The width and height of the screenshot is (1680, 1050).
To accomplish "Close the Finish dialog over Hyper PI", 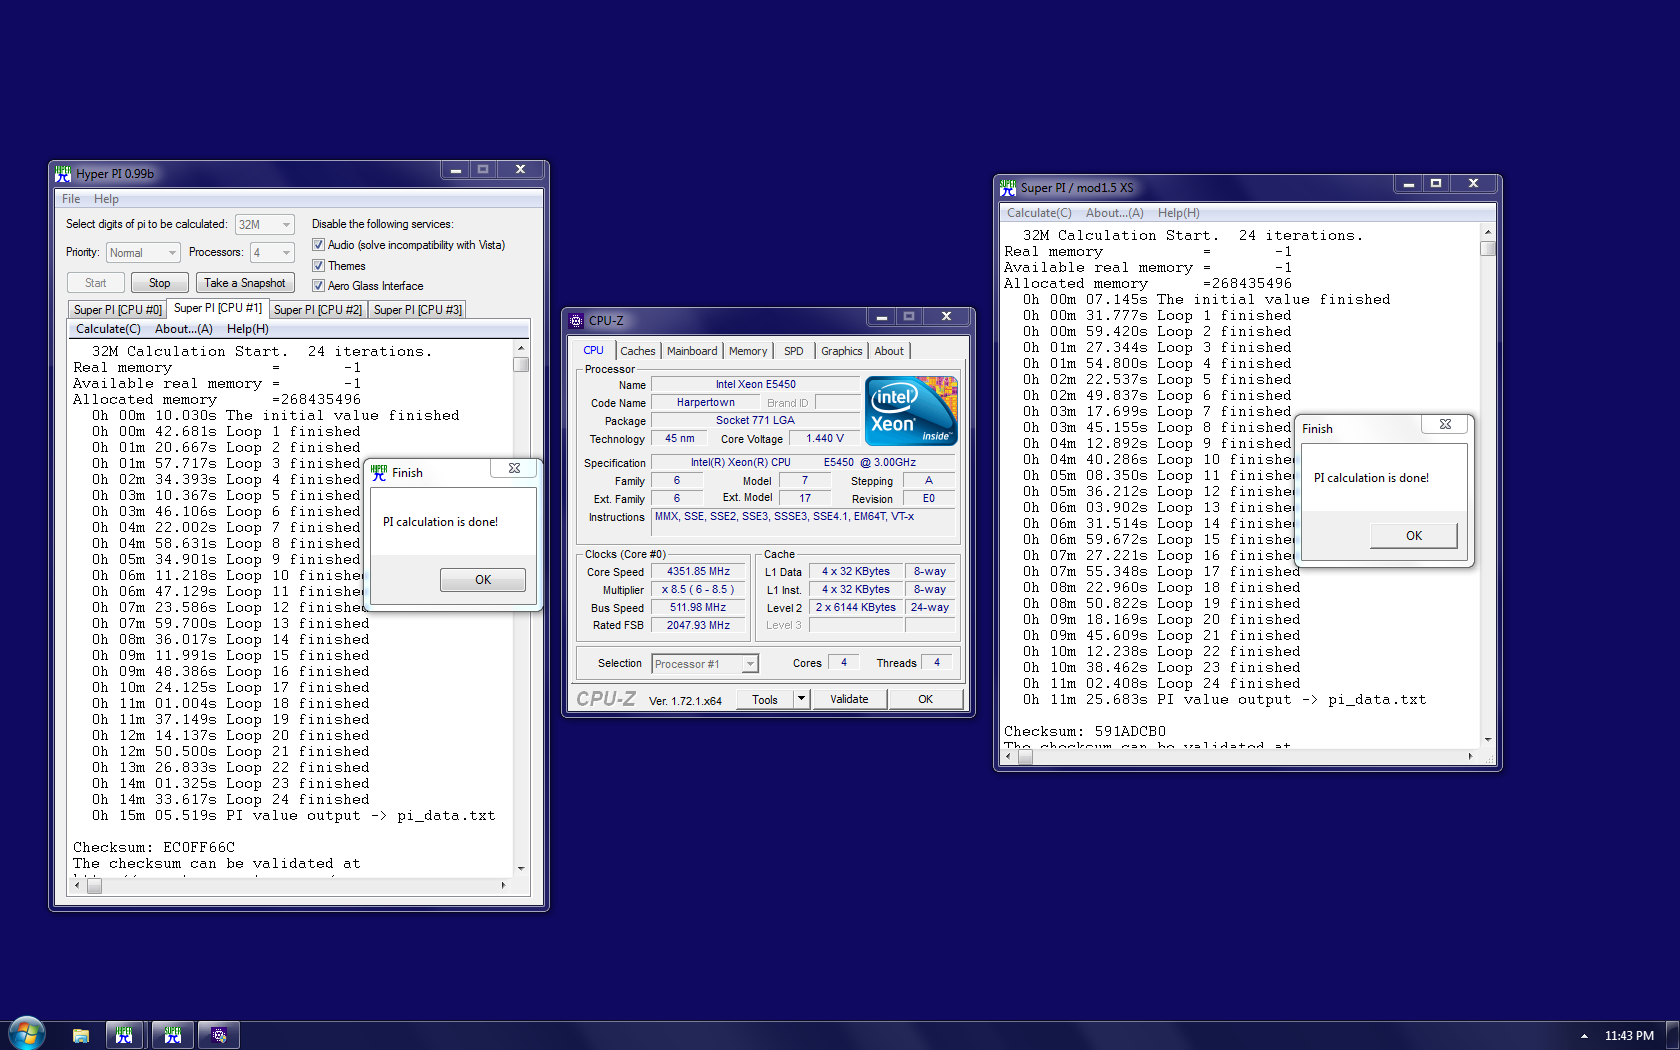I will 514,468.
